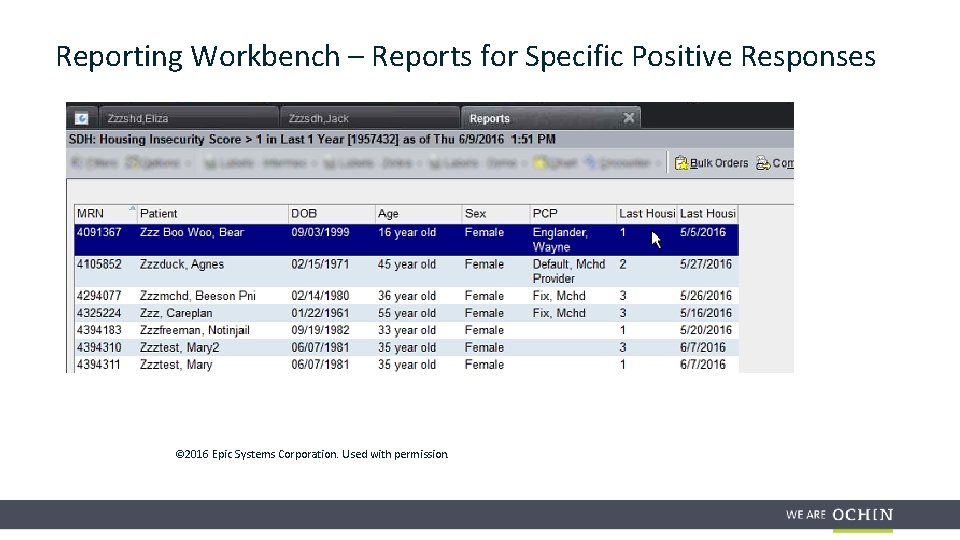Select MRN 4325224 cell
The image size is (960, 540).
coord(99,313)
